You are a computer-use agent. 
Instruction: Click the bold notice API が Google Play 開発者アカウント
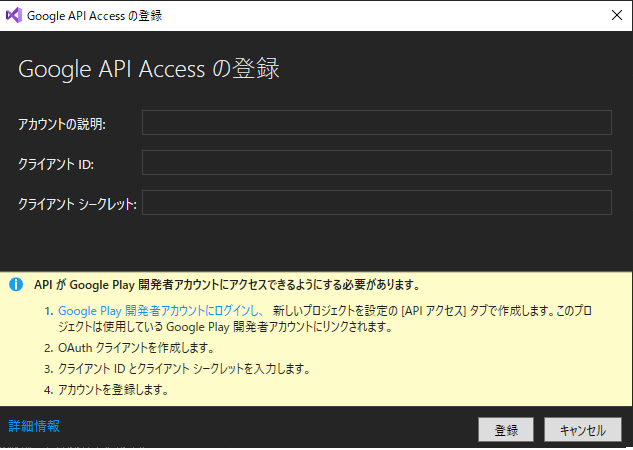[227, 285]
